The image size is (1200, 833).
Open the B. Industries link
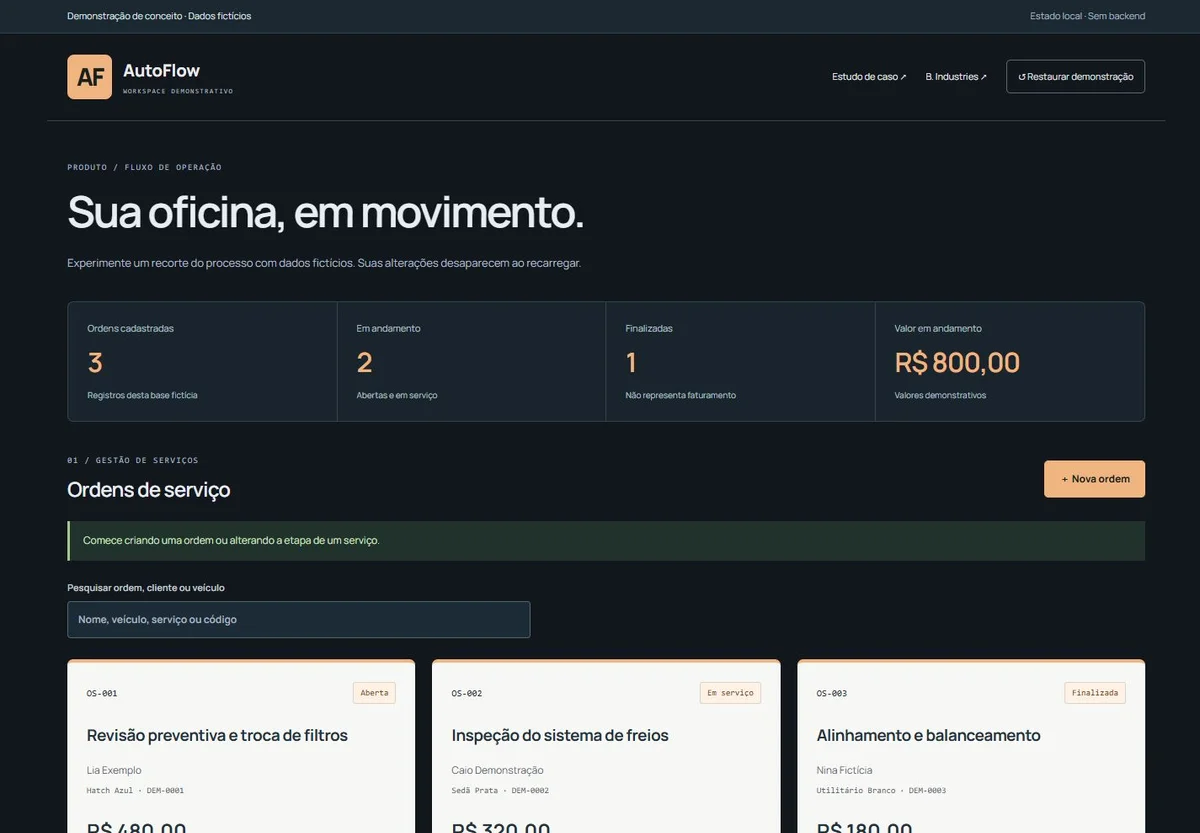[x=956, y=77]
